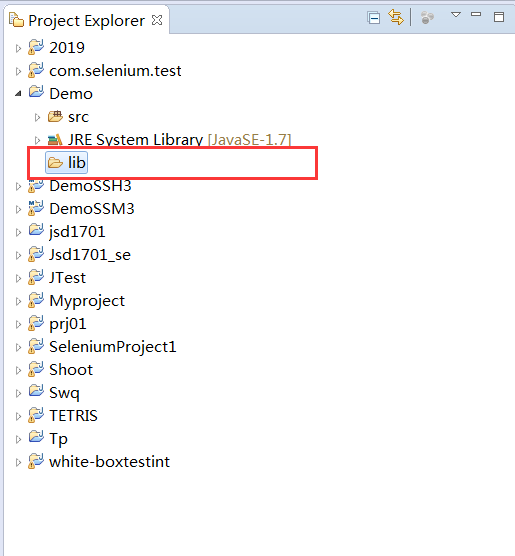Select the prj01 label
Viewport: 515px width, 556px height.
pos(68,324)
